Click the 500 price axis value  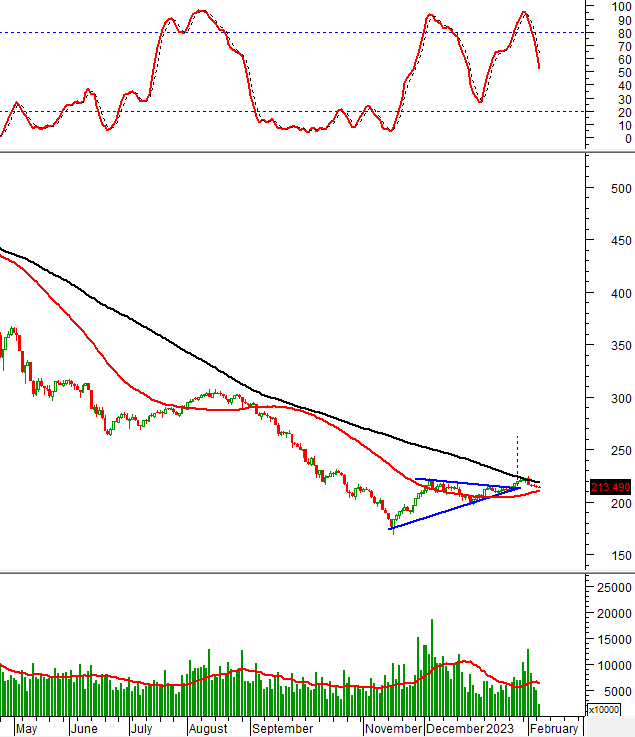[621, 188]
